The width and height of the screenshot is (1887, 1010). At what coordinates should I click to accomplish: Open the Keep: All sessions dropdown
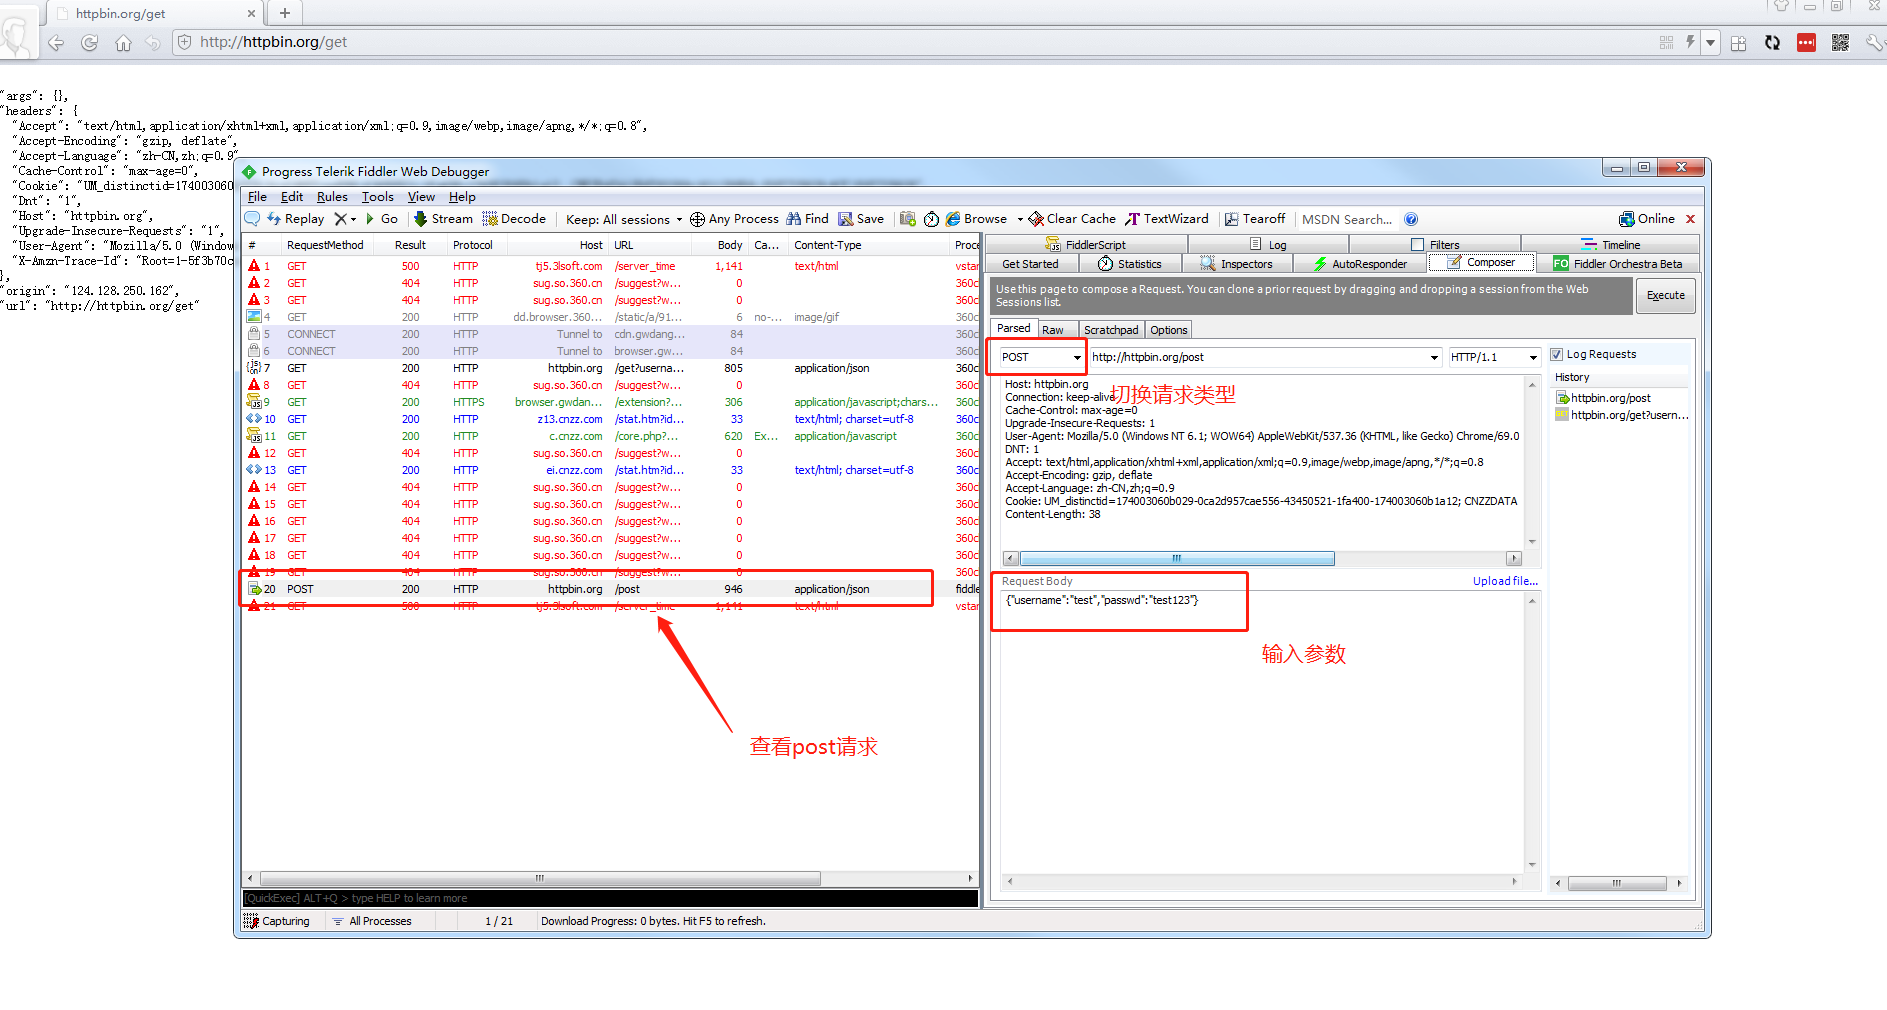(x=624, y=219)
